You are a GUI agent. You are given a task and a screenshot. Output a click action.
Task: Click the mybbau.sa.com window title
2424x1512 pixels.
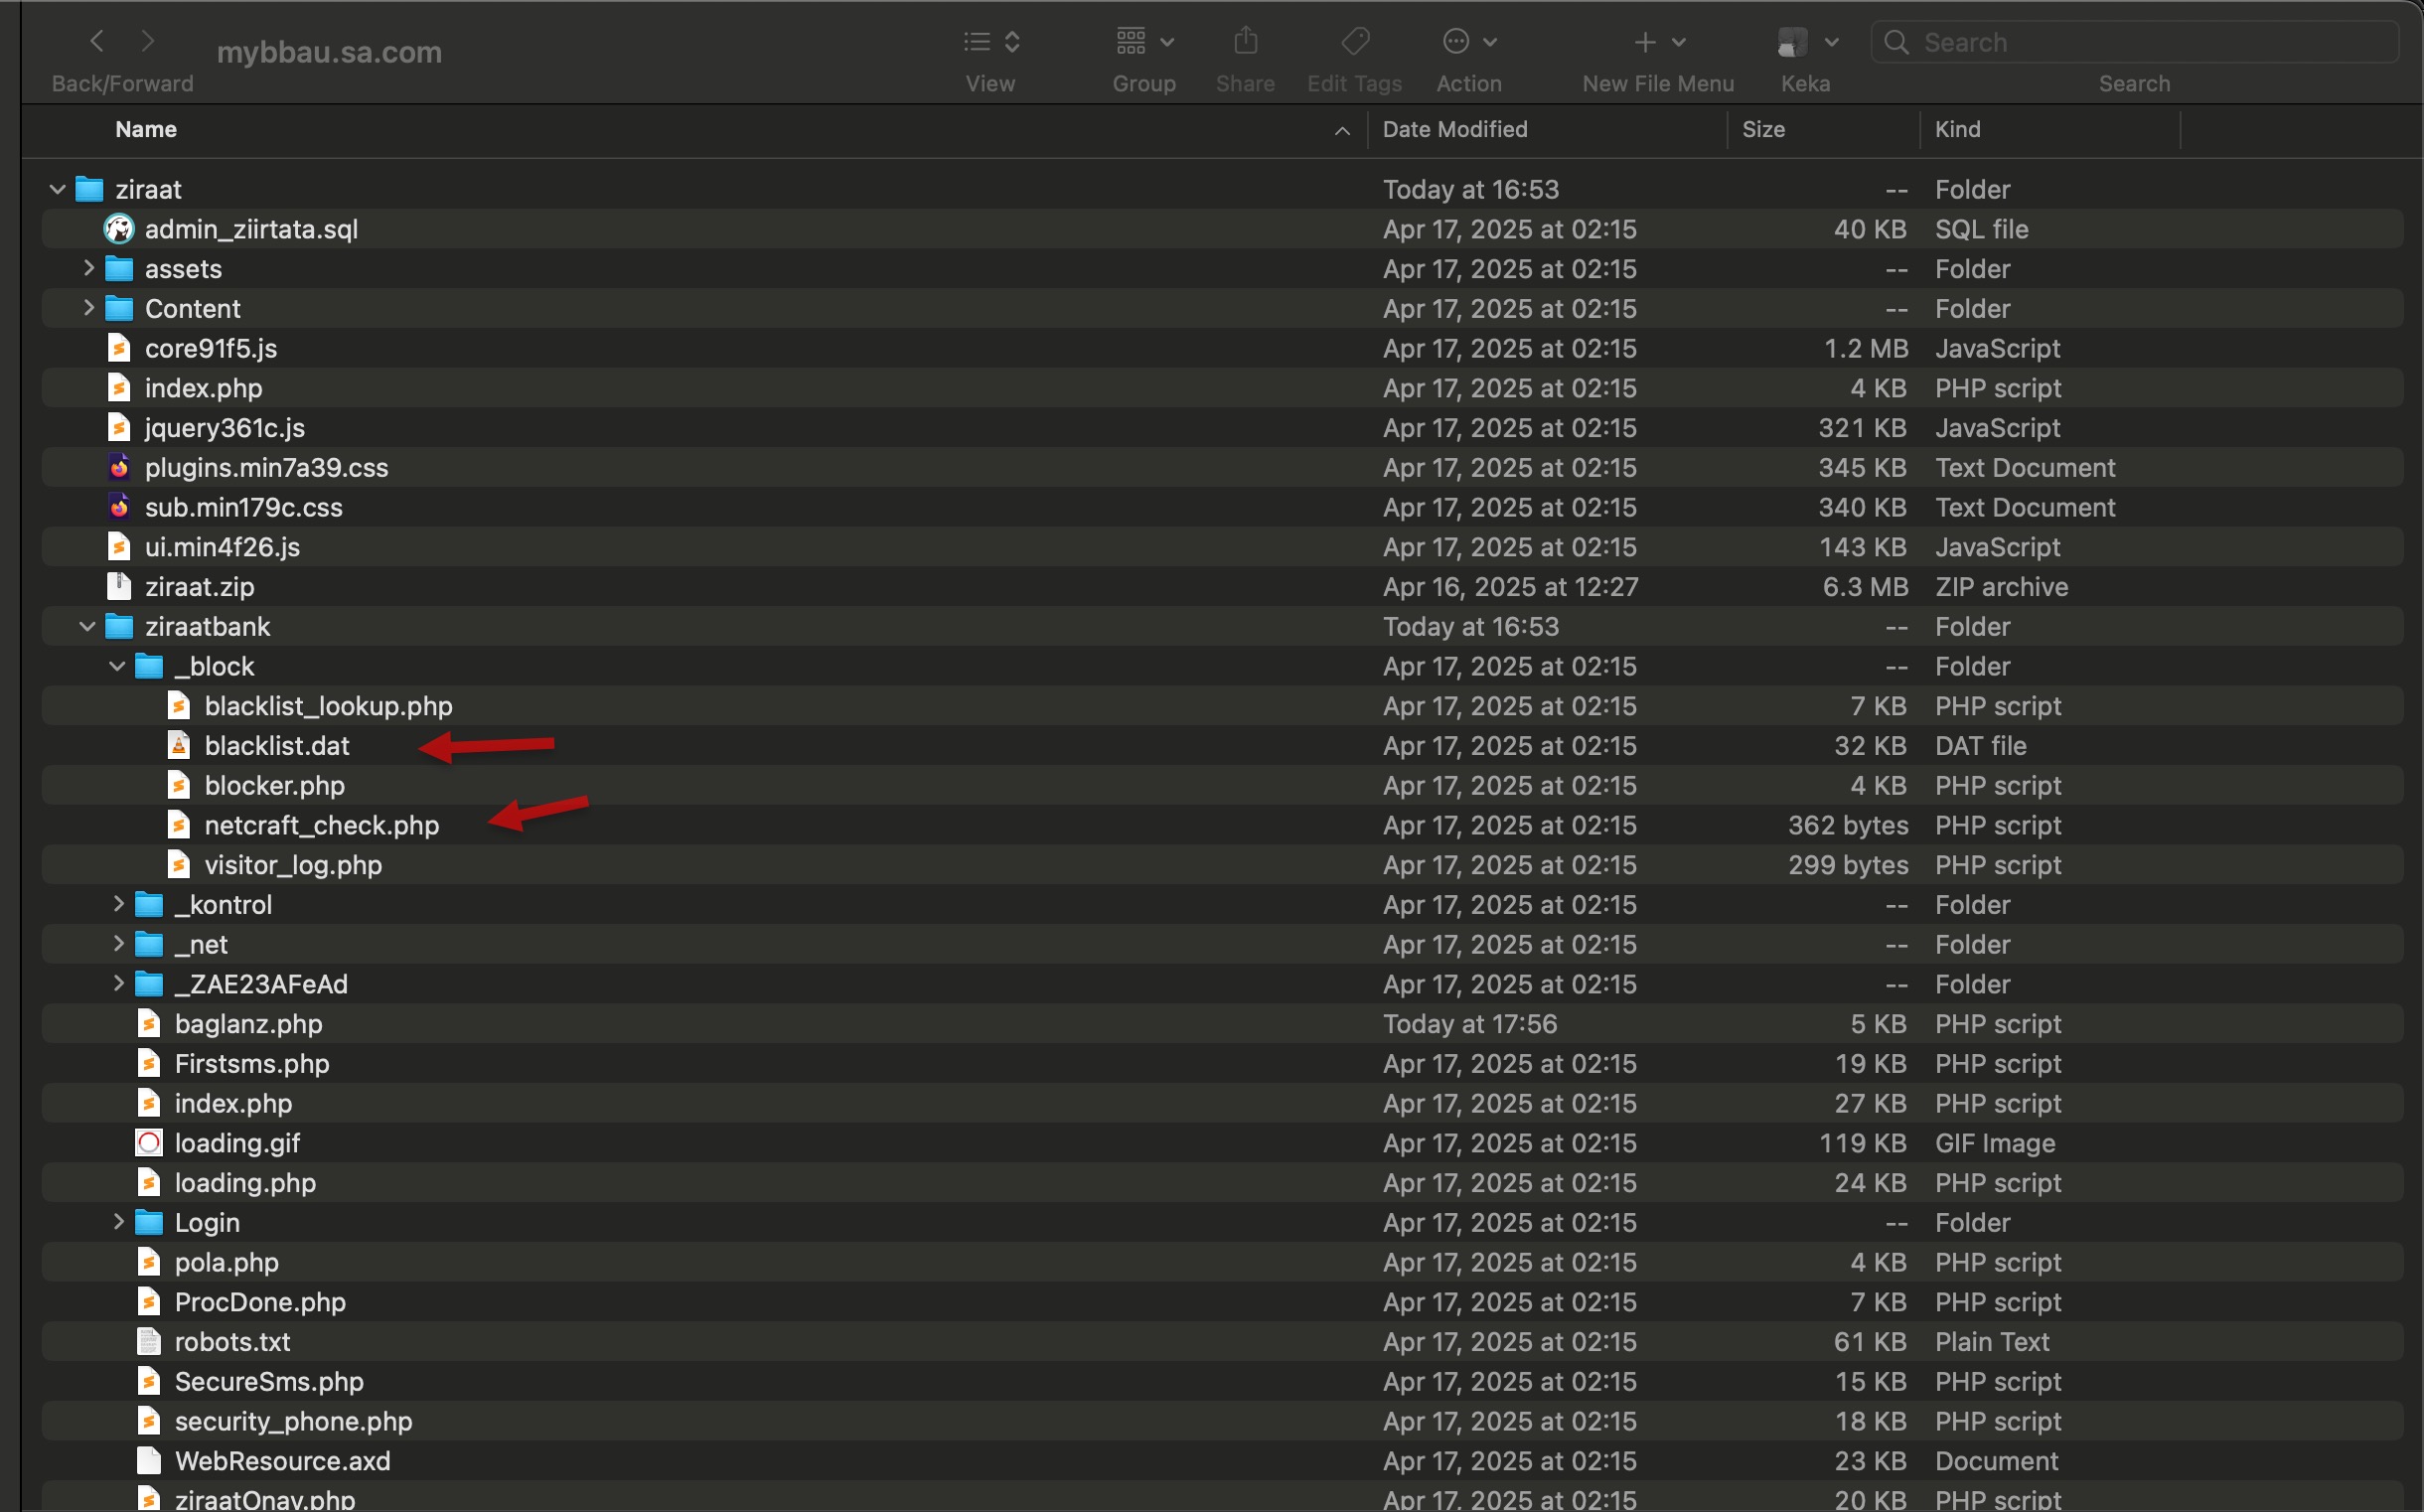[x=329, y=52]
